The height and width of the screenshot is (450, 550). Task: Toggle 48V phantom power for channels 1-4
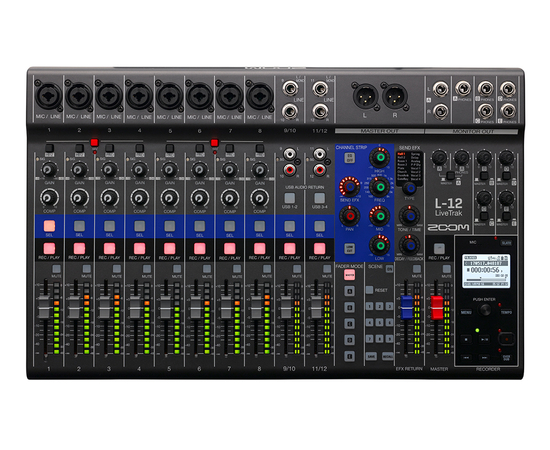tap(94, 142)
